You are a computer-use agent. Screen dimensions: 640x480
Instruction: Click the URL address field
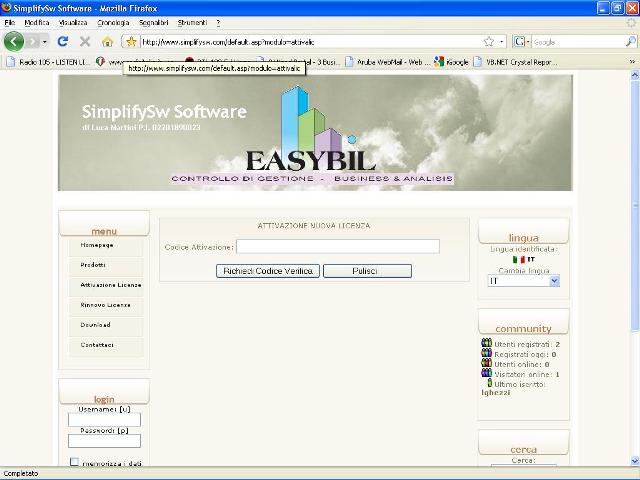point(311,42)
